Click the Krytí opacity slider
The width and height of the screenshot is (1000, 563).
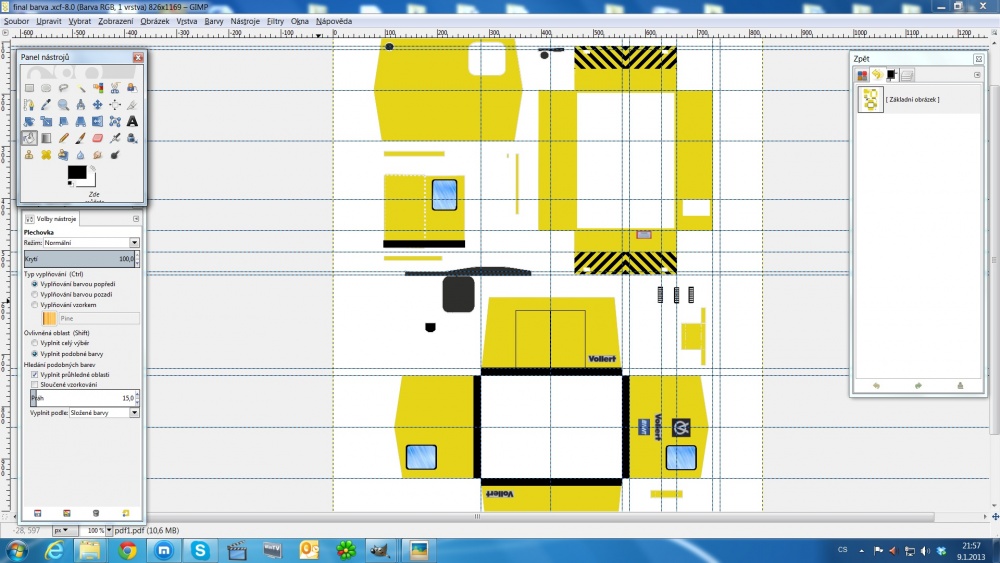pyautogui.click(x=80, y=259)
